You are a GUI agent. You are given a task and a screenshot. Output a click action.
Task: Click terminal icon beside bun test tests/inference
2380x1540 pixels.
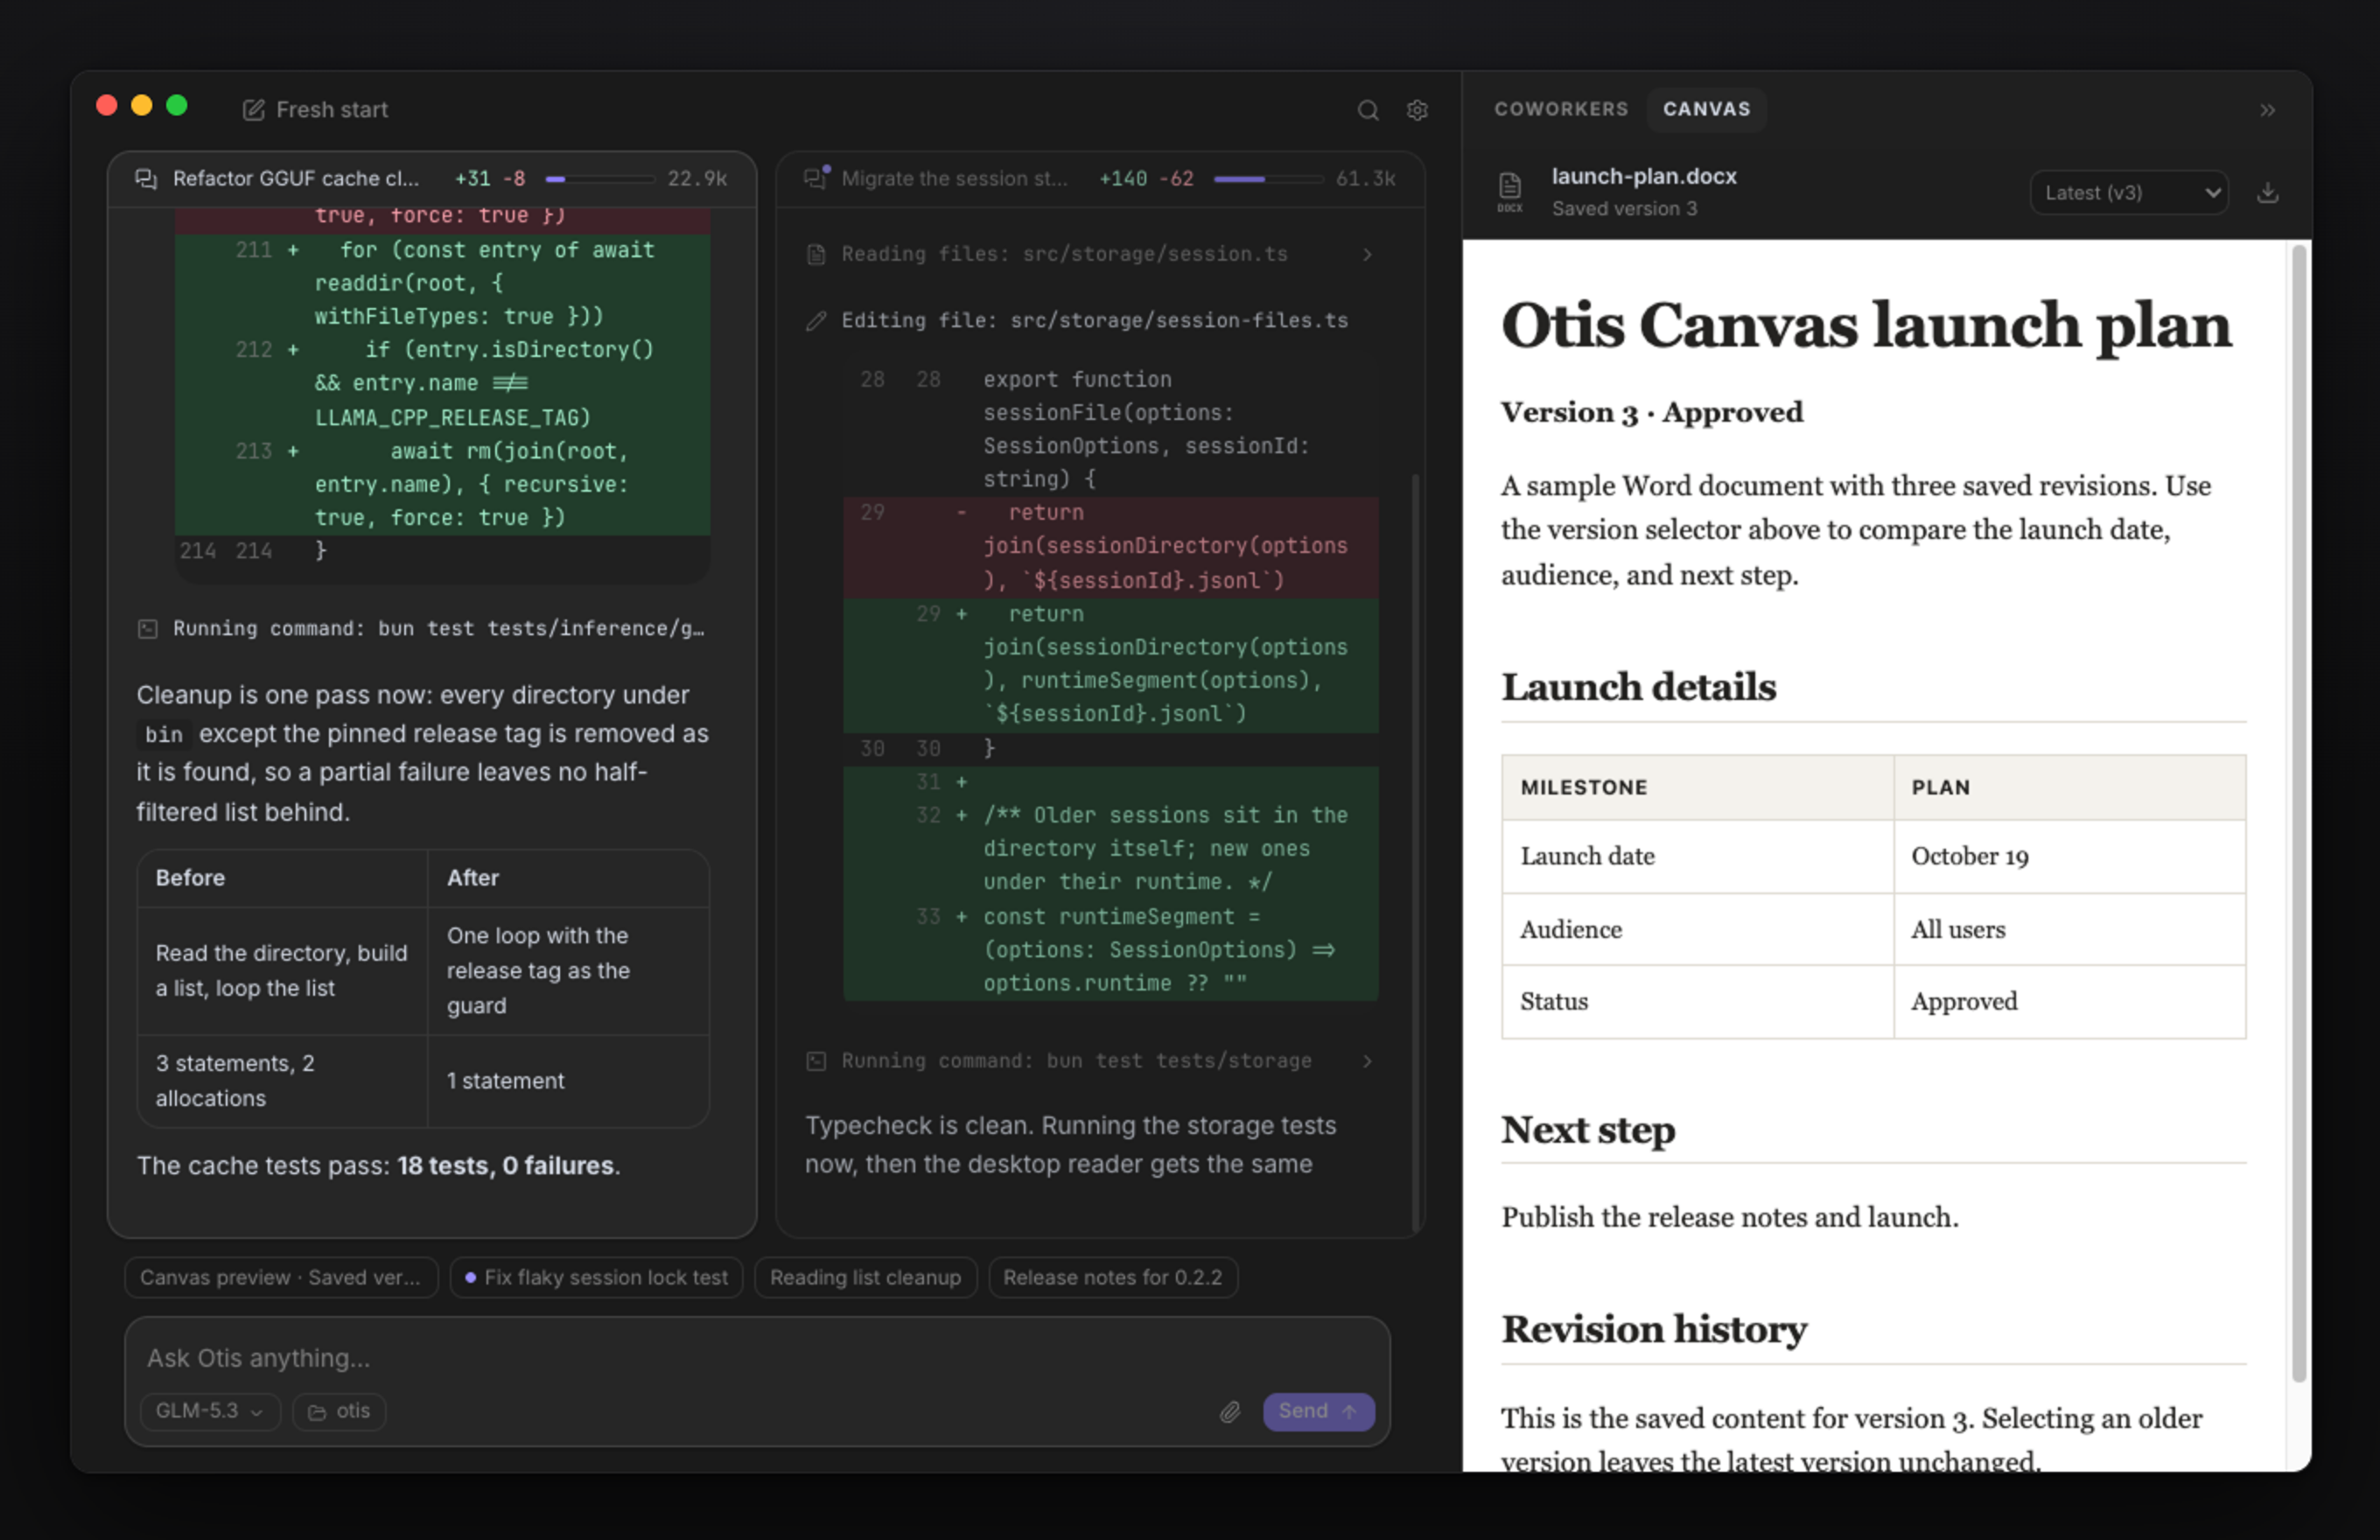[x=147, y=629]
